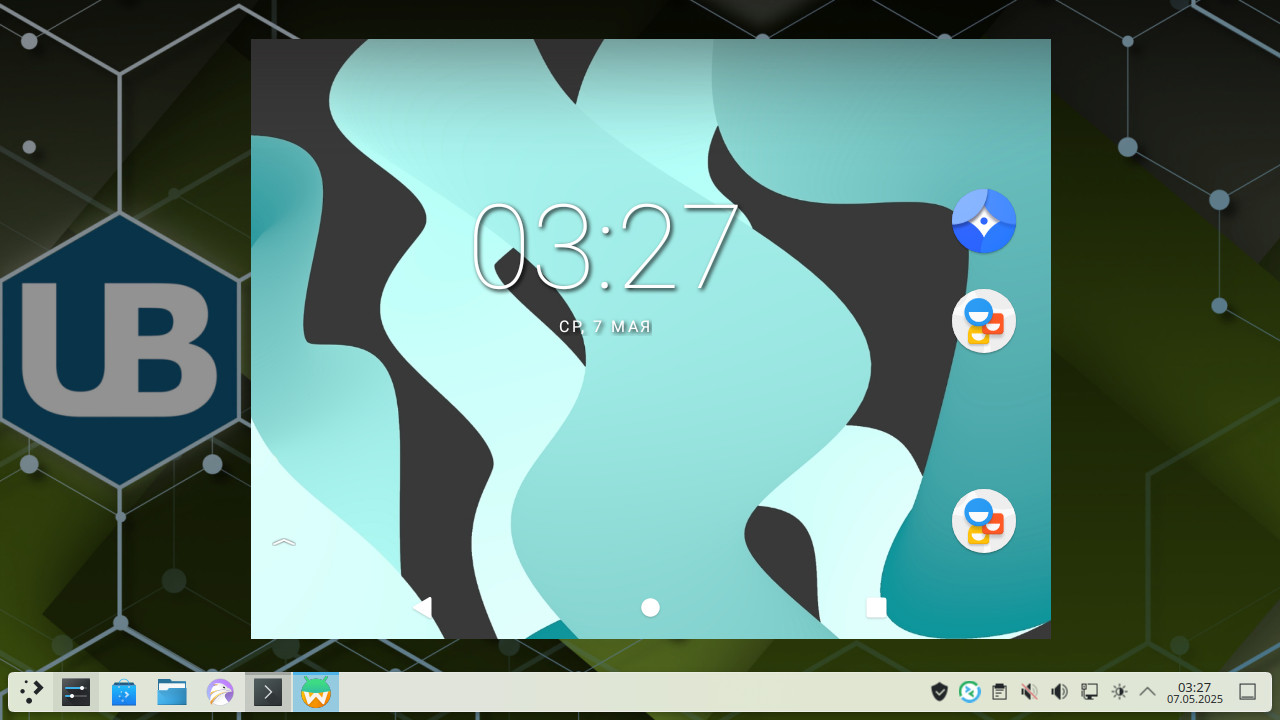Image resolution: width=1280 pixels, height=720 pixels.
Task: Switch to the Konsole terminal taskbar entry
Action: click(268, 692)
